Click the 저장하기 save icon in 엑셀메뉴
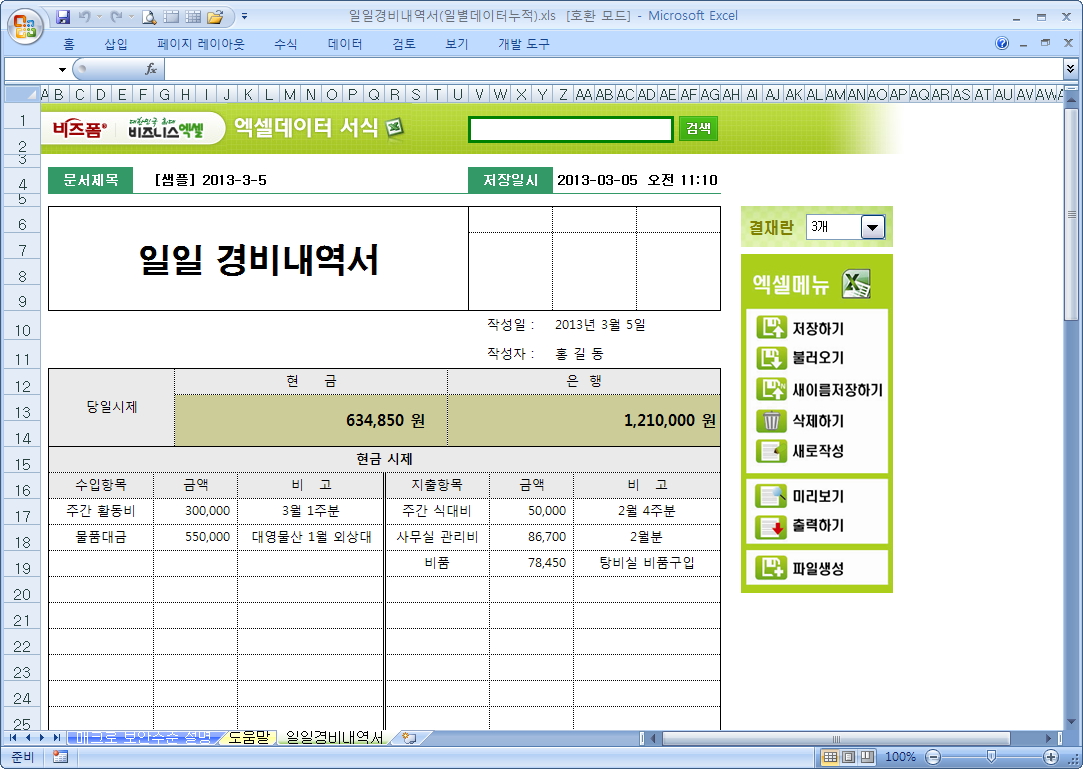 771,327
